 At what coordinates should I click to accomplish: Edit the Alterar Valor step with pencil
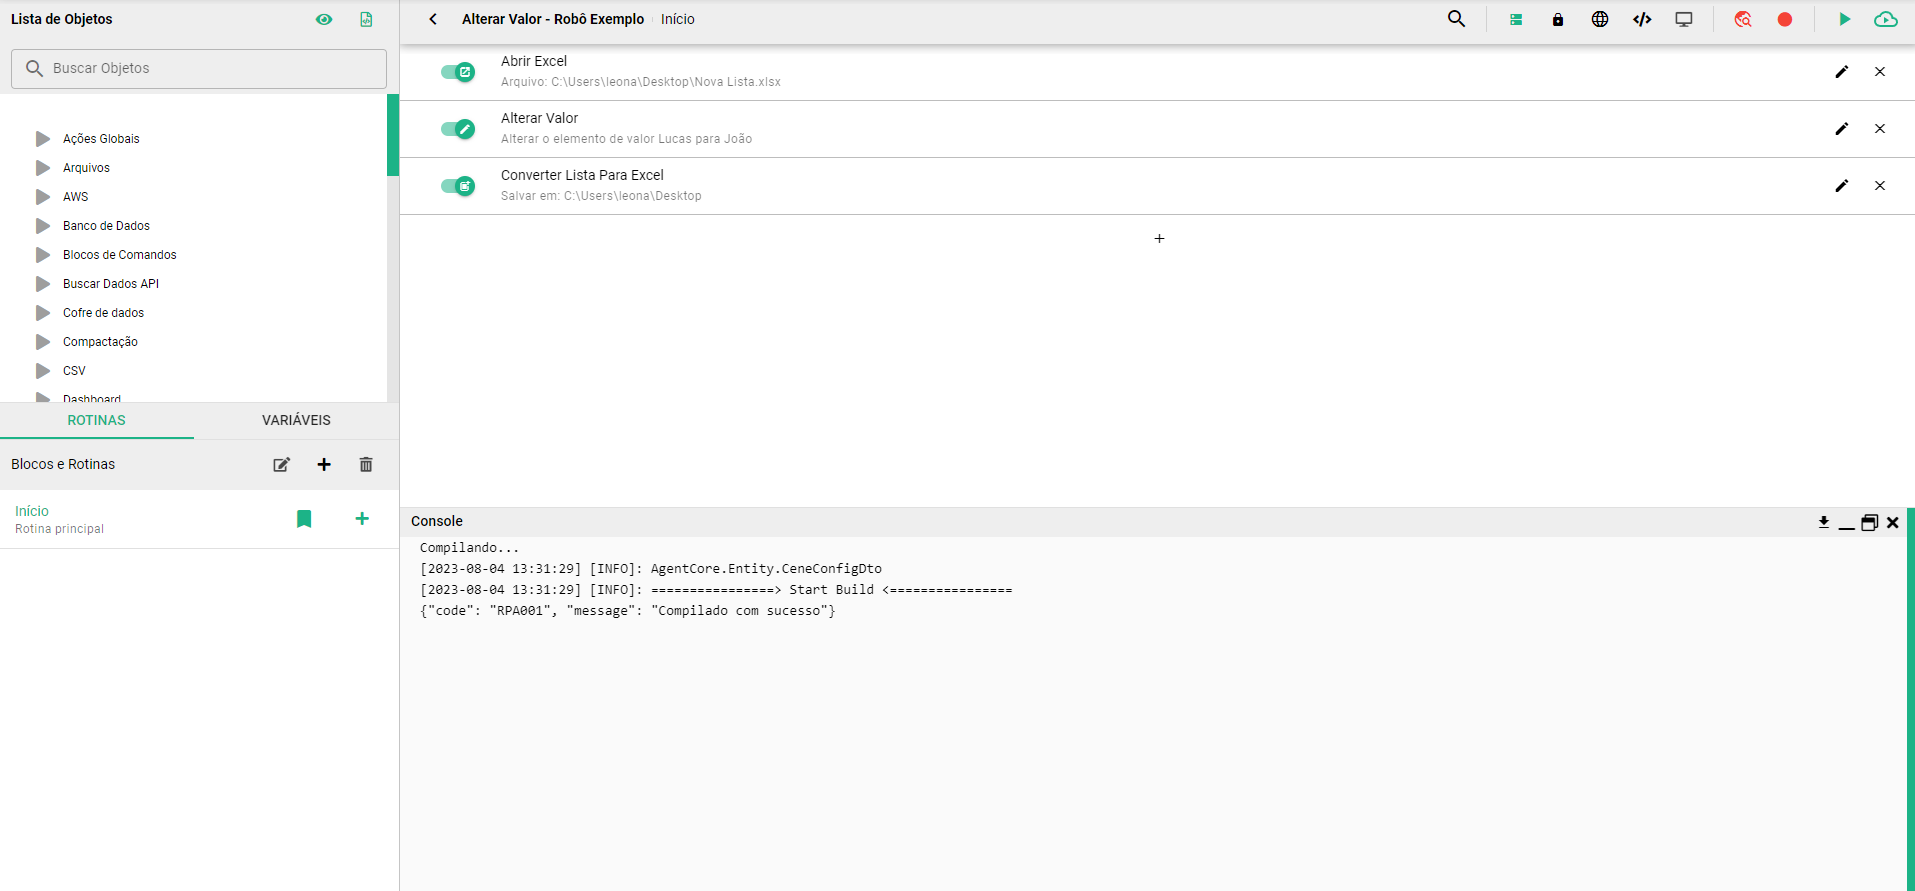click(x=1842, y=129)
